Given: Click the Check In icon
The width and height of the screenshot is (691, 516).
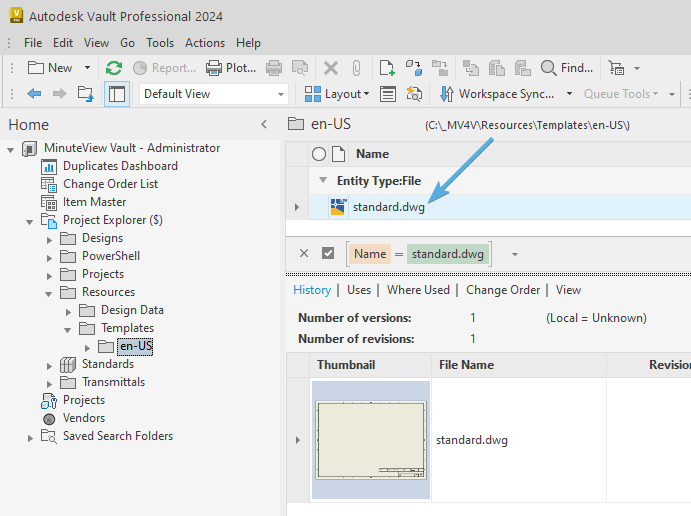Looking at the screenshot, I should [x=414, y=68].
